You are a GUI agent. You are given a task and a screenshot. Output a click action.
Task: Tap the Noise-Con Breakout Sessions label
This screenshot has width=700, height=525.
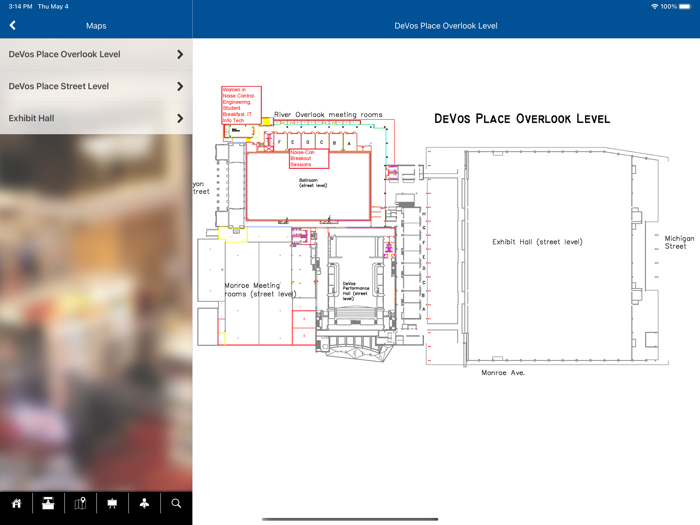[308, 158]
